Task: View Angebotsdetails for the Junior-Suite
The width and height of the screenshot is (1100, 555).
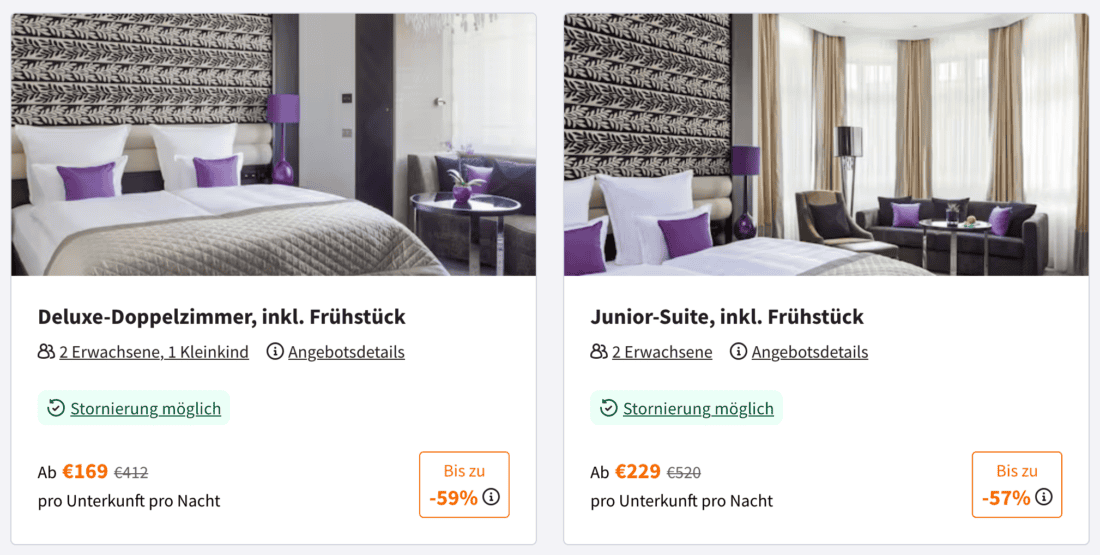Action: coord(809,352)
